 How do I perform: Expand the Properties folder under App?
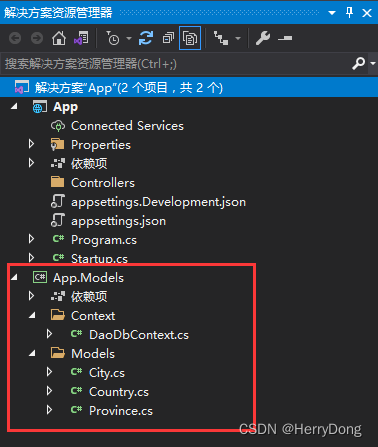(31, 144)
